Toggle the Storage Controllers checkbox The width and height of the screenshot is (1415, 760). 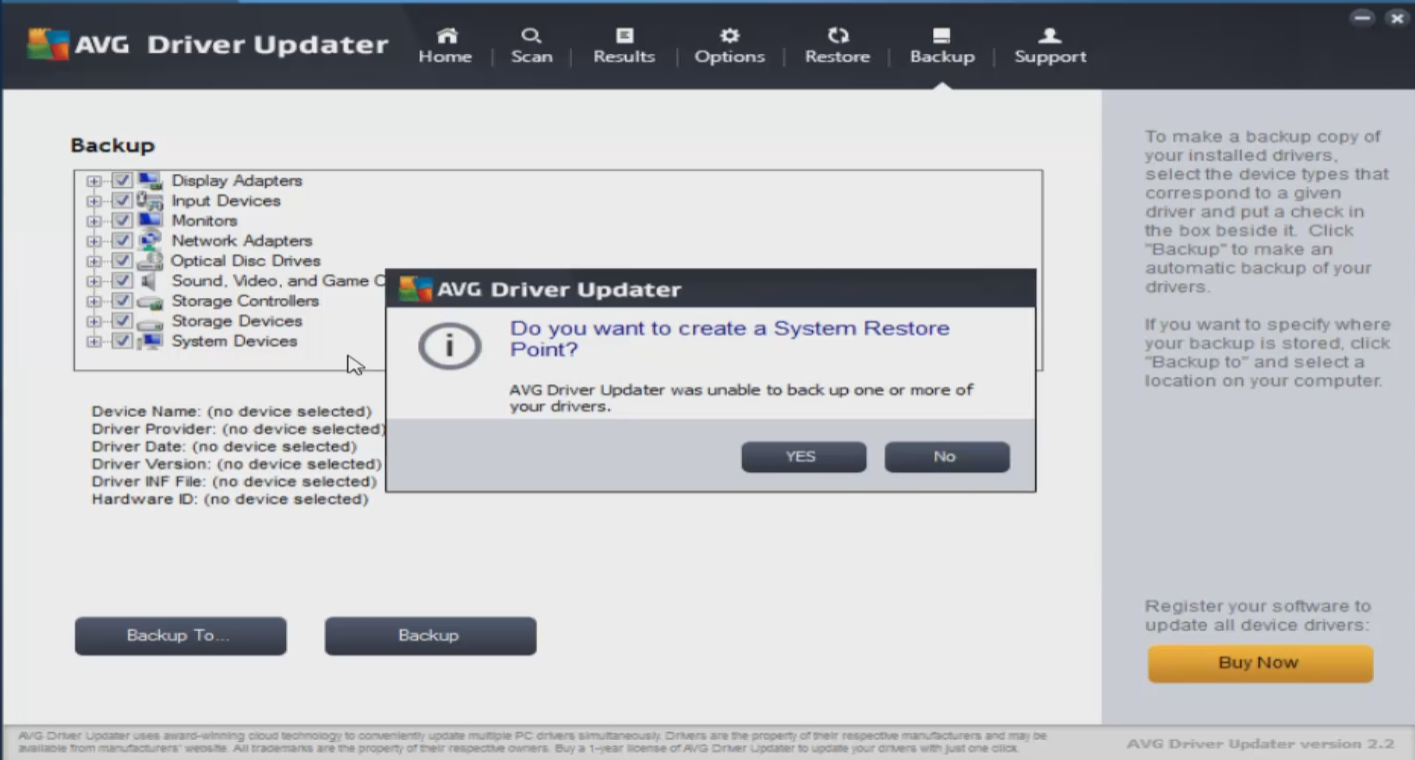(x=122, y=301)
